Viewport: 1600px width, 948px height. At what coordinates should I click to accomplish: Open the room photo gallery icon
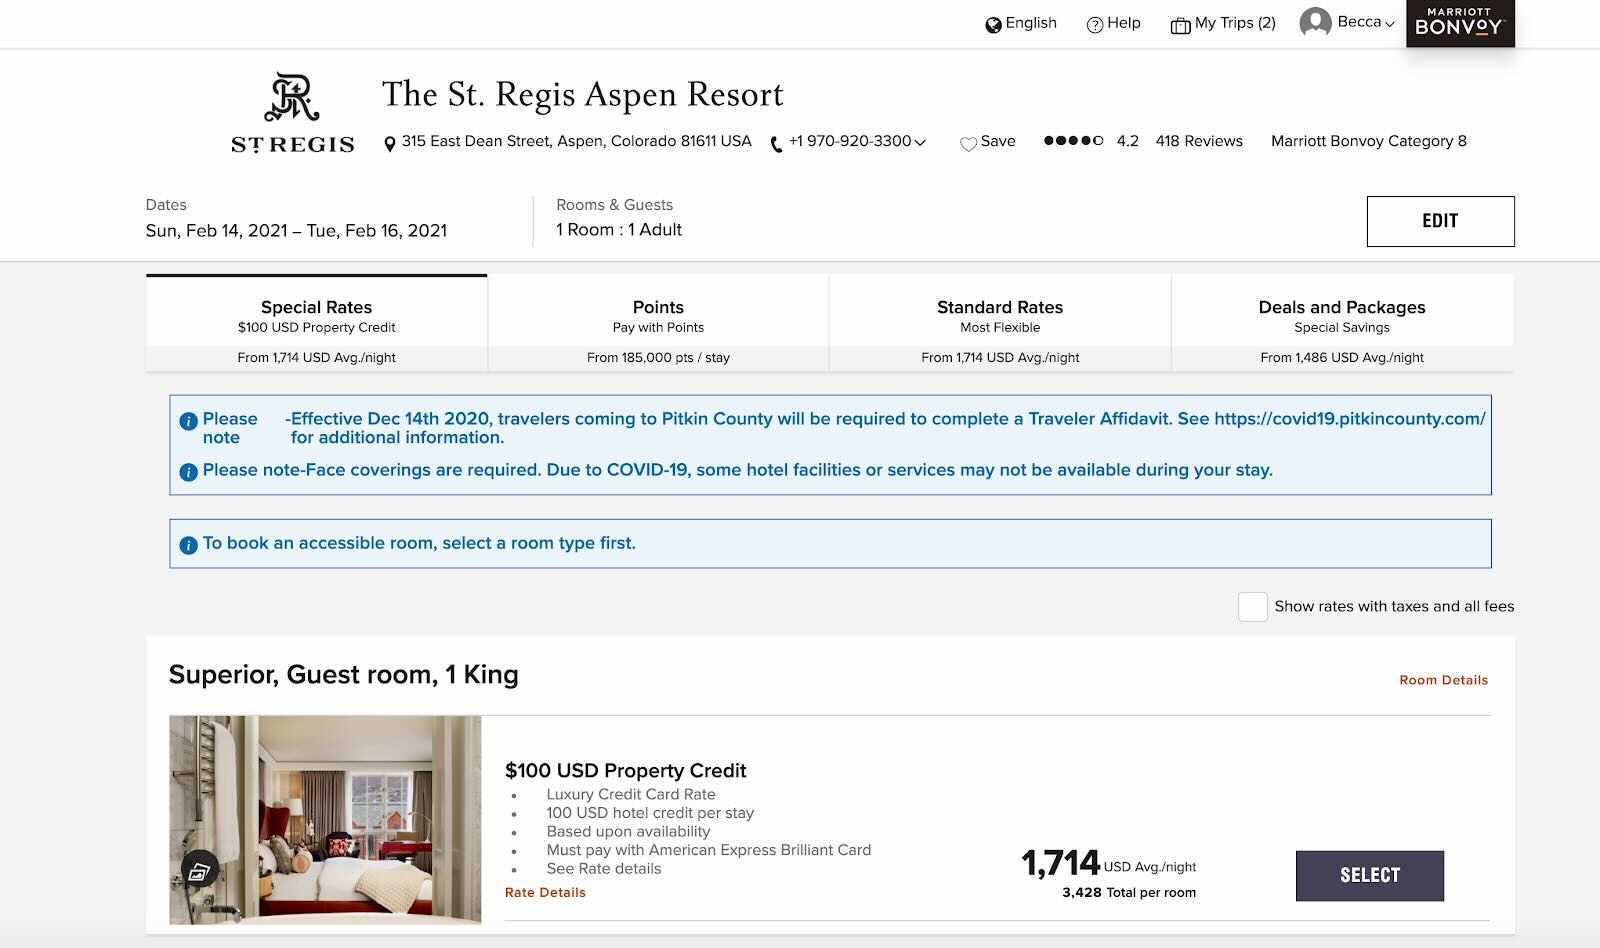pyautogui.click(x=200, y=871)
